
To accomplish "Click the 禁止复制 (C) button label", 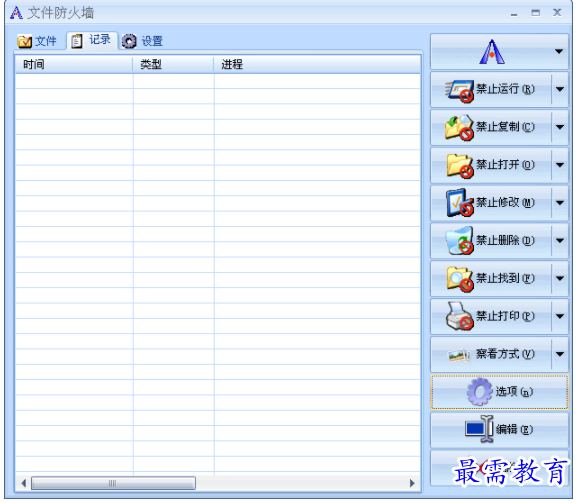I will [505, 127].
